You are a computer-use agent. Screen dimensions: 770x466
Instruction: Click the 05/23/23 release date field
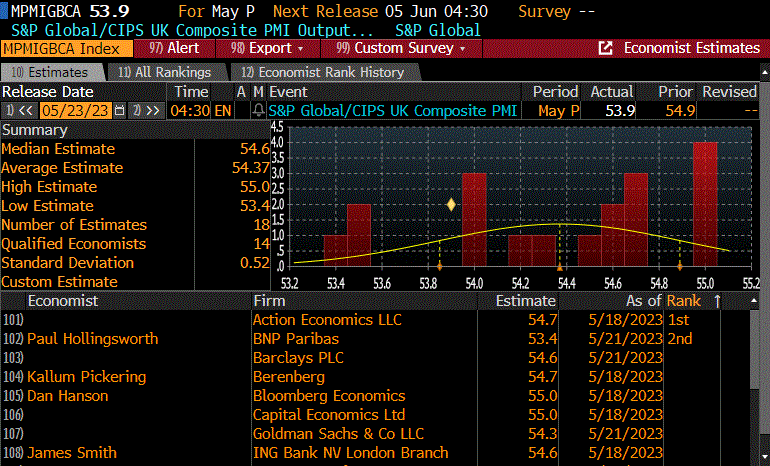click(x=75, y=110)
